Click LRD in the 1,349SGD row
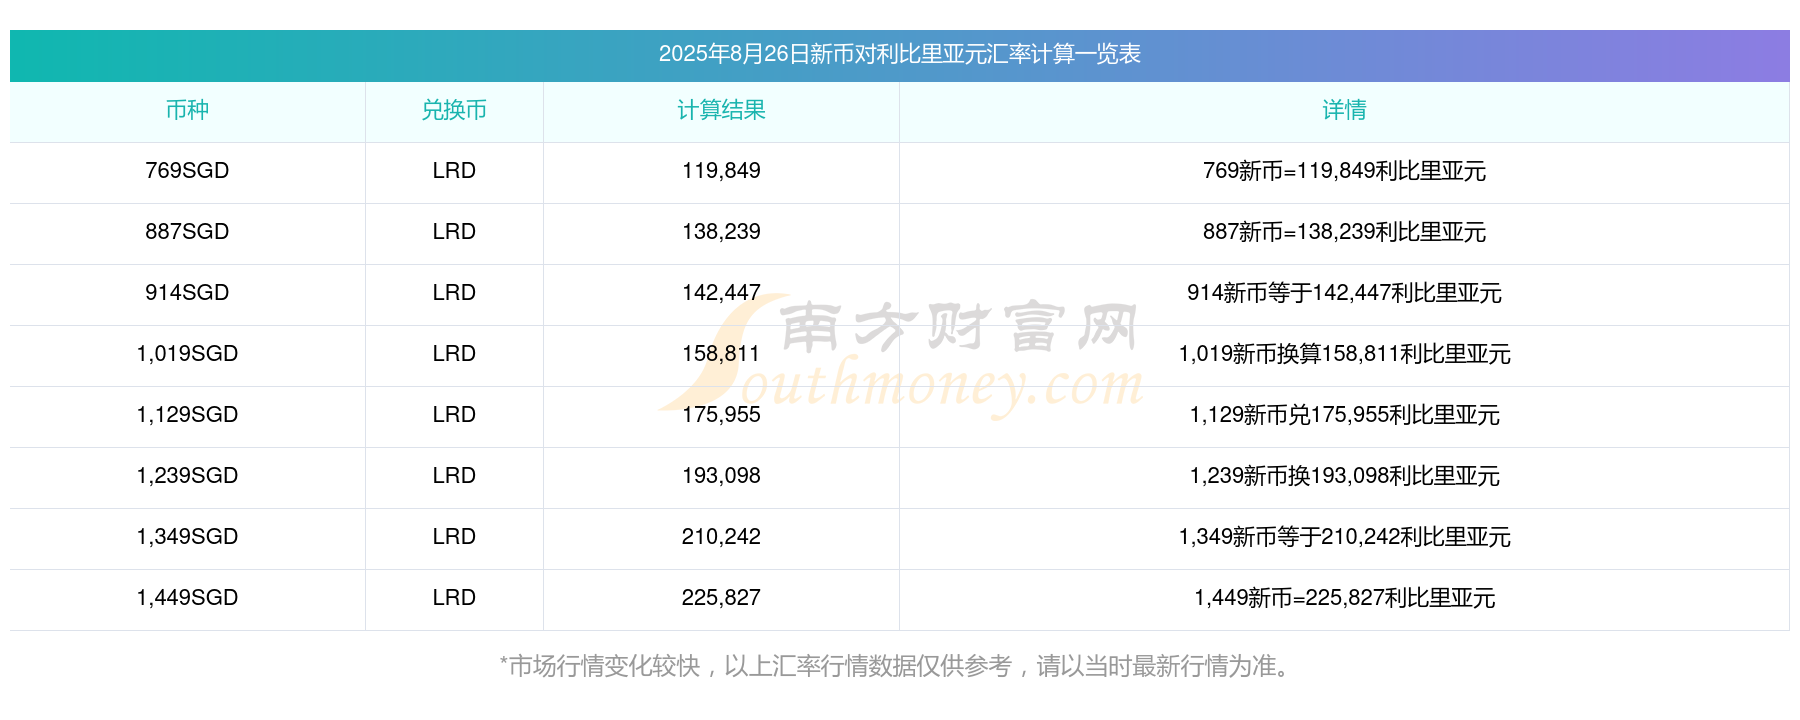Screen dimensions: 1800x720 click(454, 537)
